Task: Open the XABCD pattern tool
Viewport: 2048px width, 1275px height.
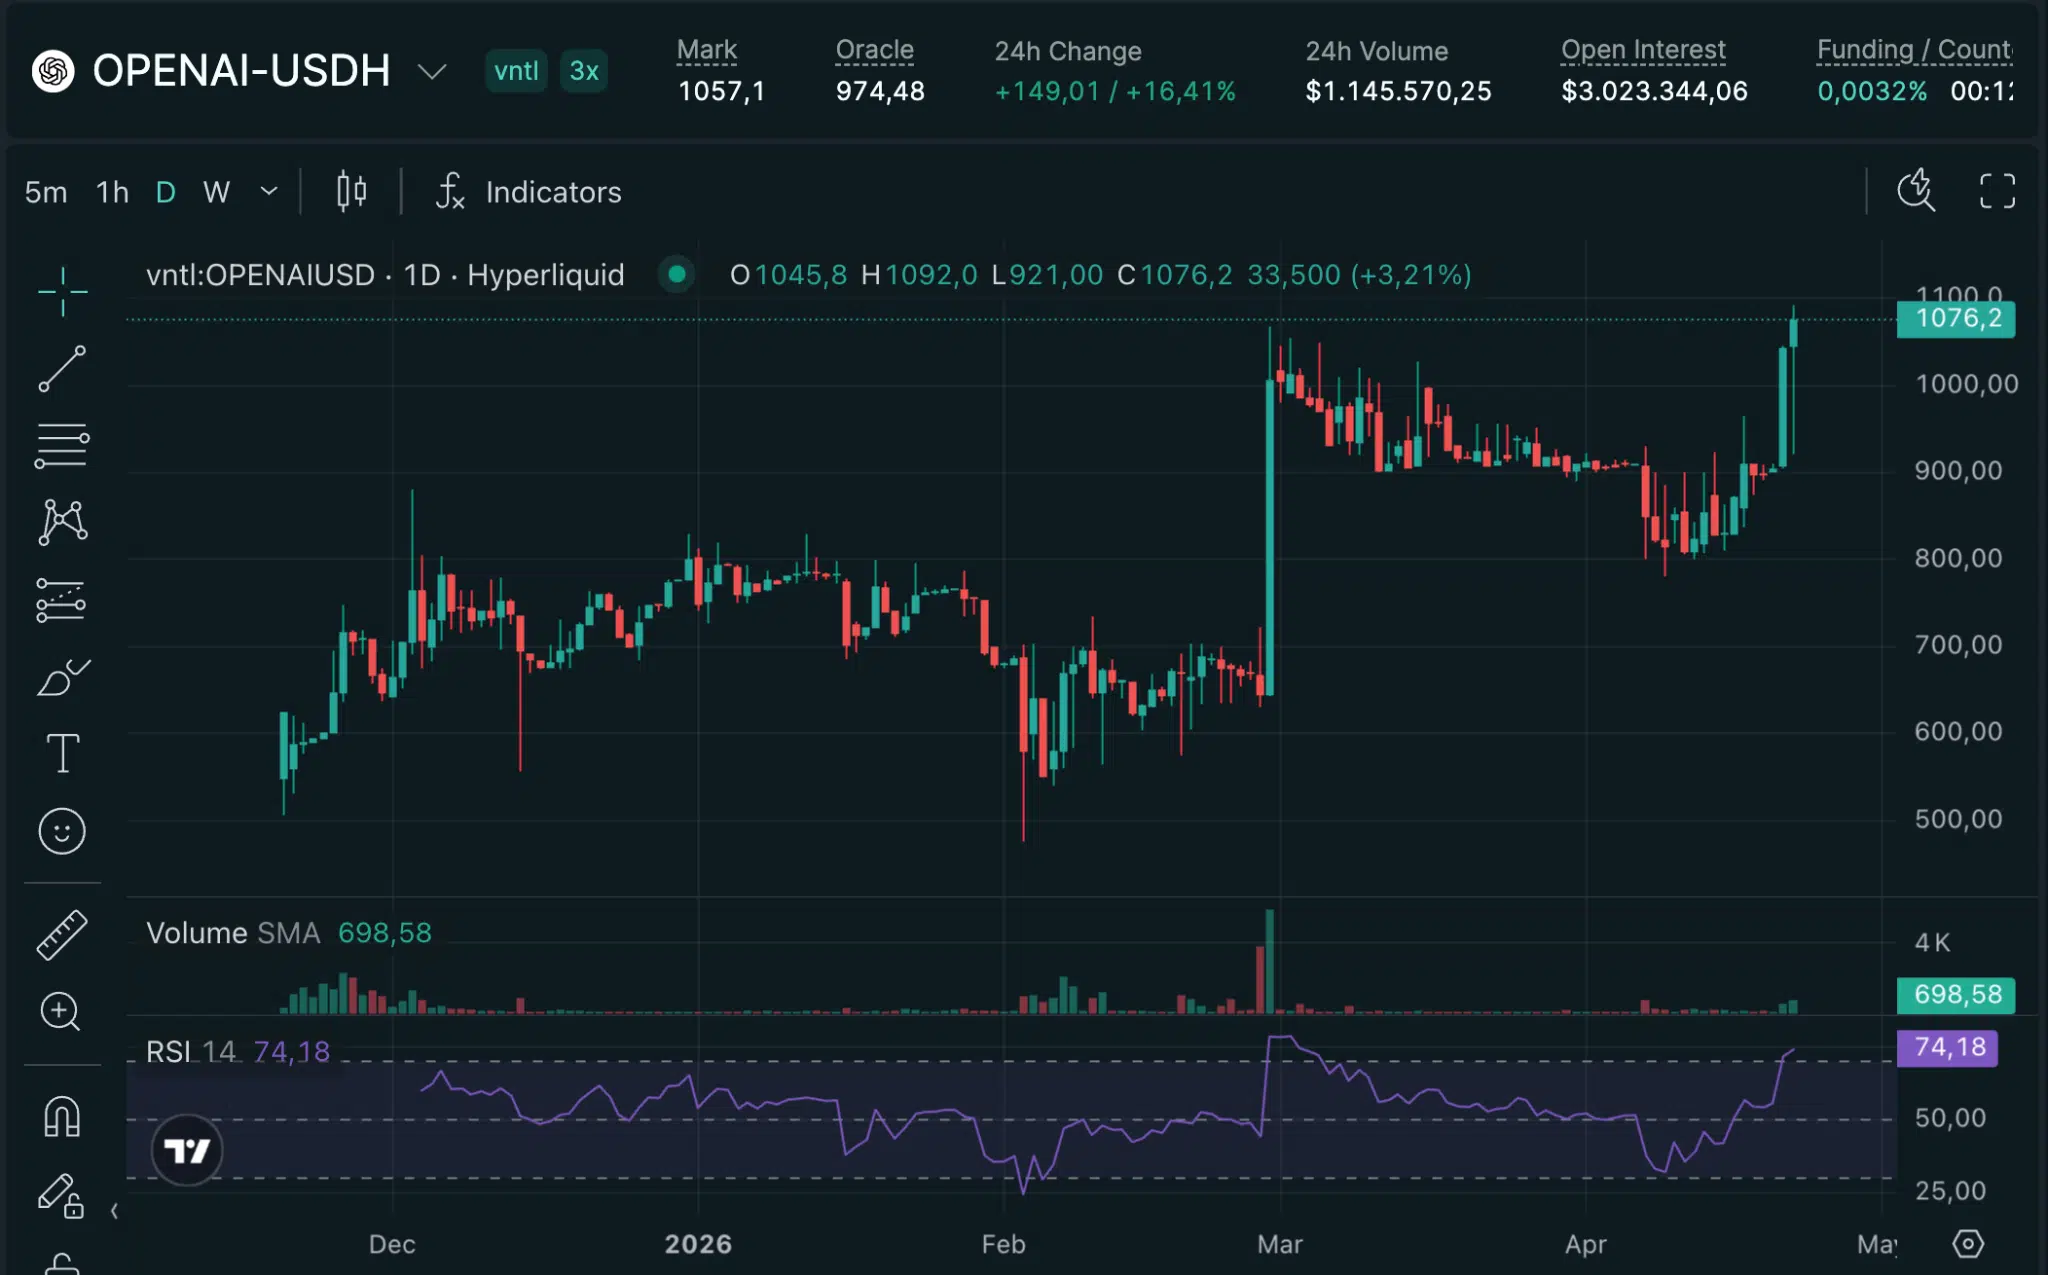Action: click(62, 520)
